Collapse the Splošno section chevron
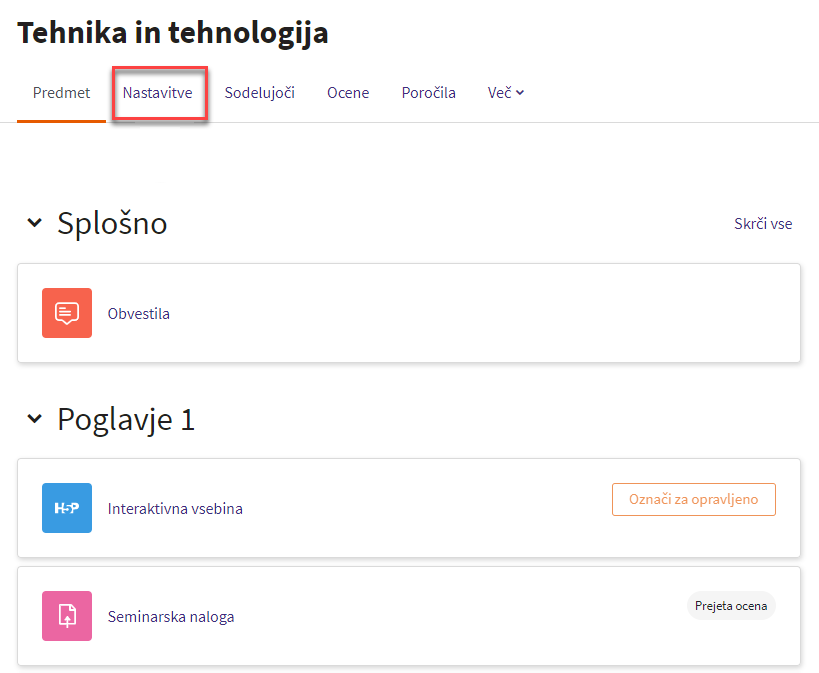The width and height of the screenshot is (819, 673). pyautogui.click(x=34, y=223)
